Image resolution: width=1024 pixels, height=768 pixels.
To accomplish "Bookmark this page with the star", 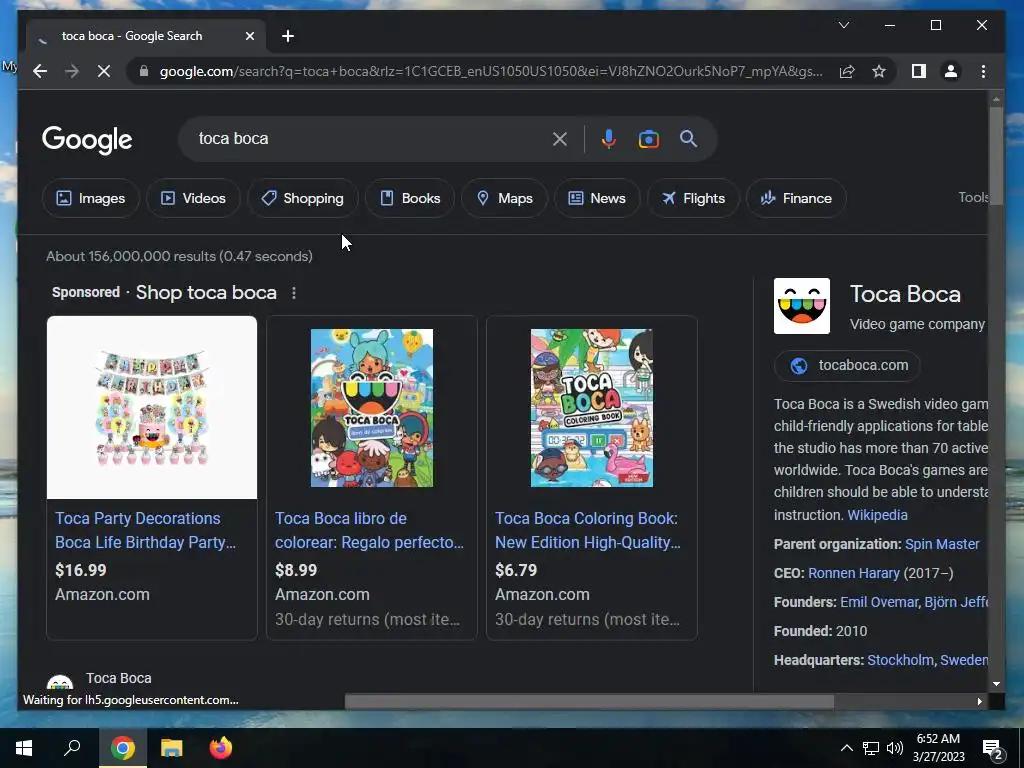I will coord(879,71).
